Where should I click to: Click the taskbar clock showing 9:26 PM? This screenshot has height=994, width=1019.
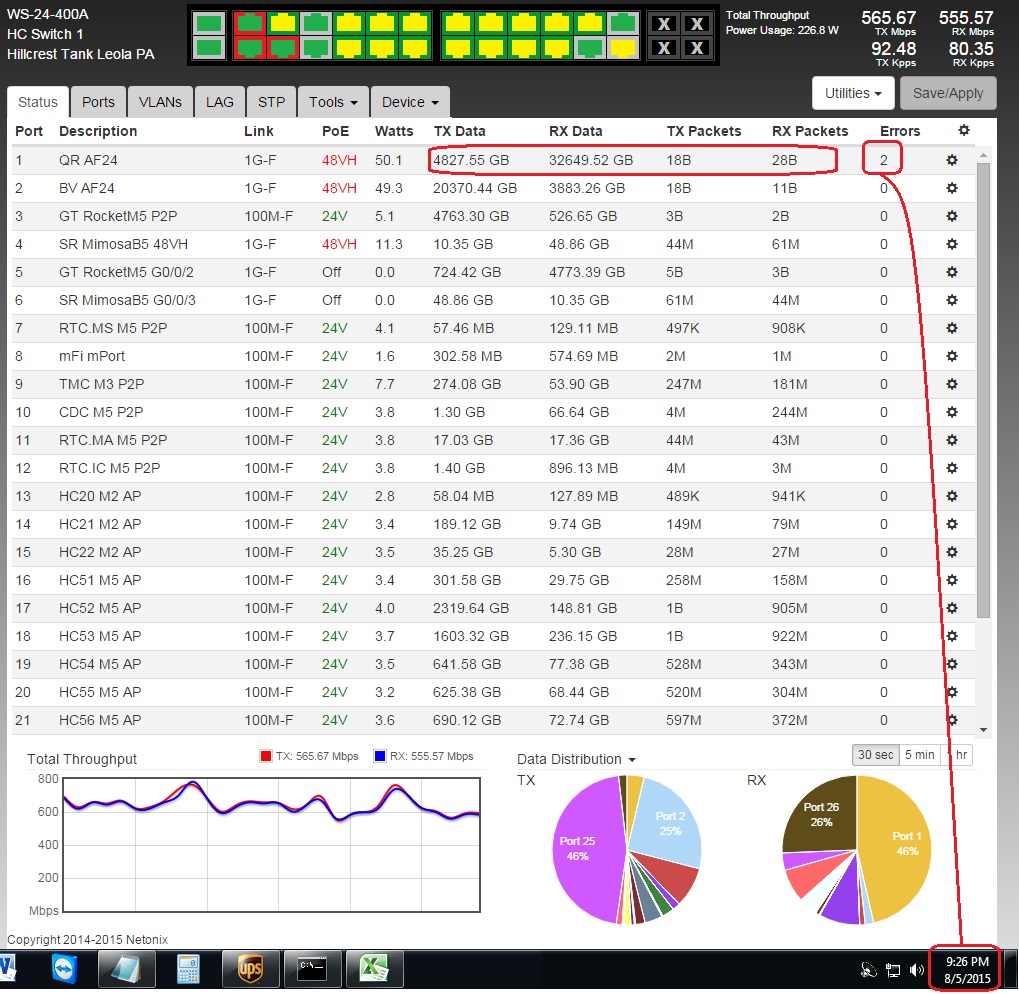pos(966,969)
